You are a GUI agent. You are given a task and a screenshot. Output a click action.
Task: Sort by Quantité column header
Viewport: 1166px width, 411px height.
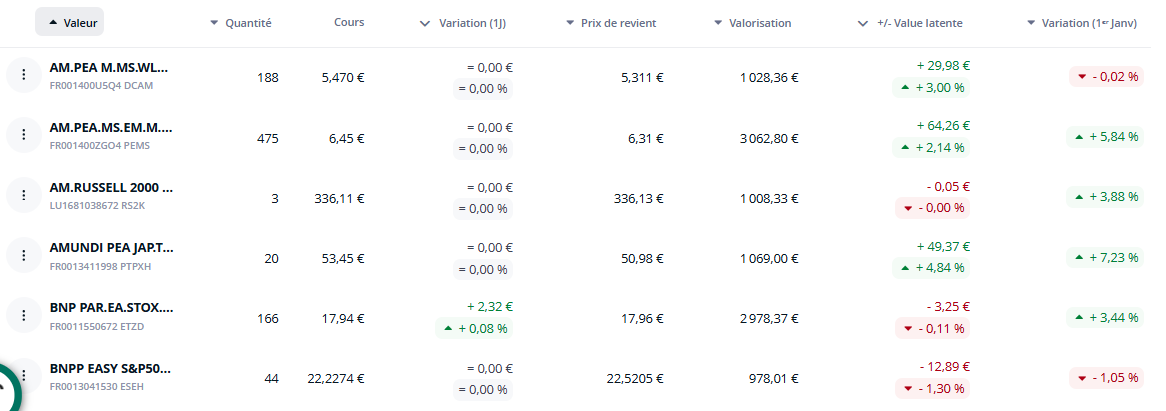pyautogui.click(x=240, y=22)
